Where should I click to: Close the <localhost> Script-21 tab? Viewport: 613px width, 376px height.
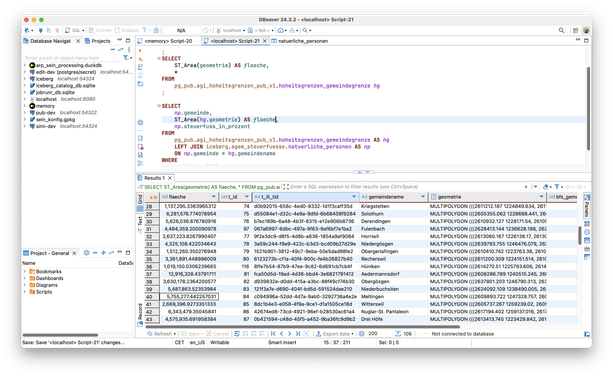[265, 41]
